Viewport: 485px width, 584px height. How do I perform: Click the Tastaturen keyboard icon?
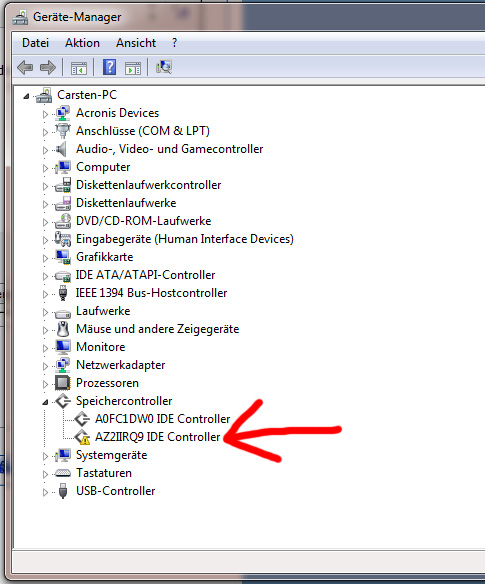click(x=63, y=473)
